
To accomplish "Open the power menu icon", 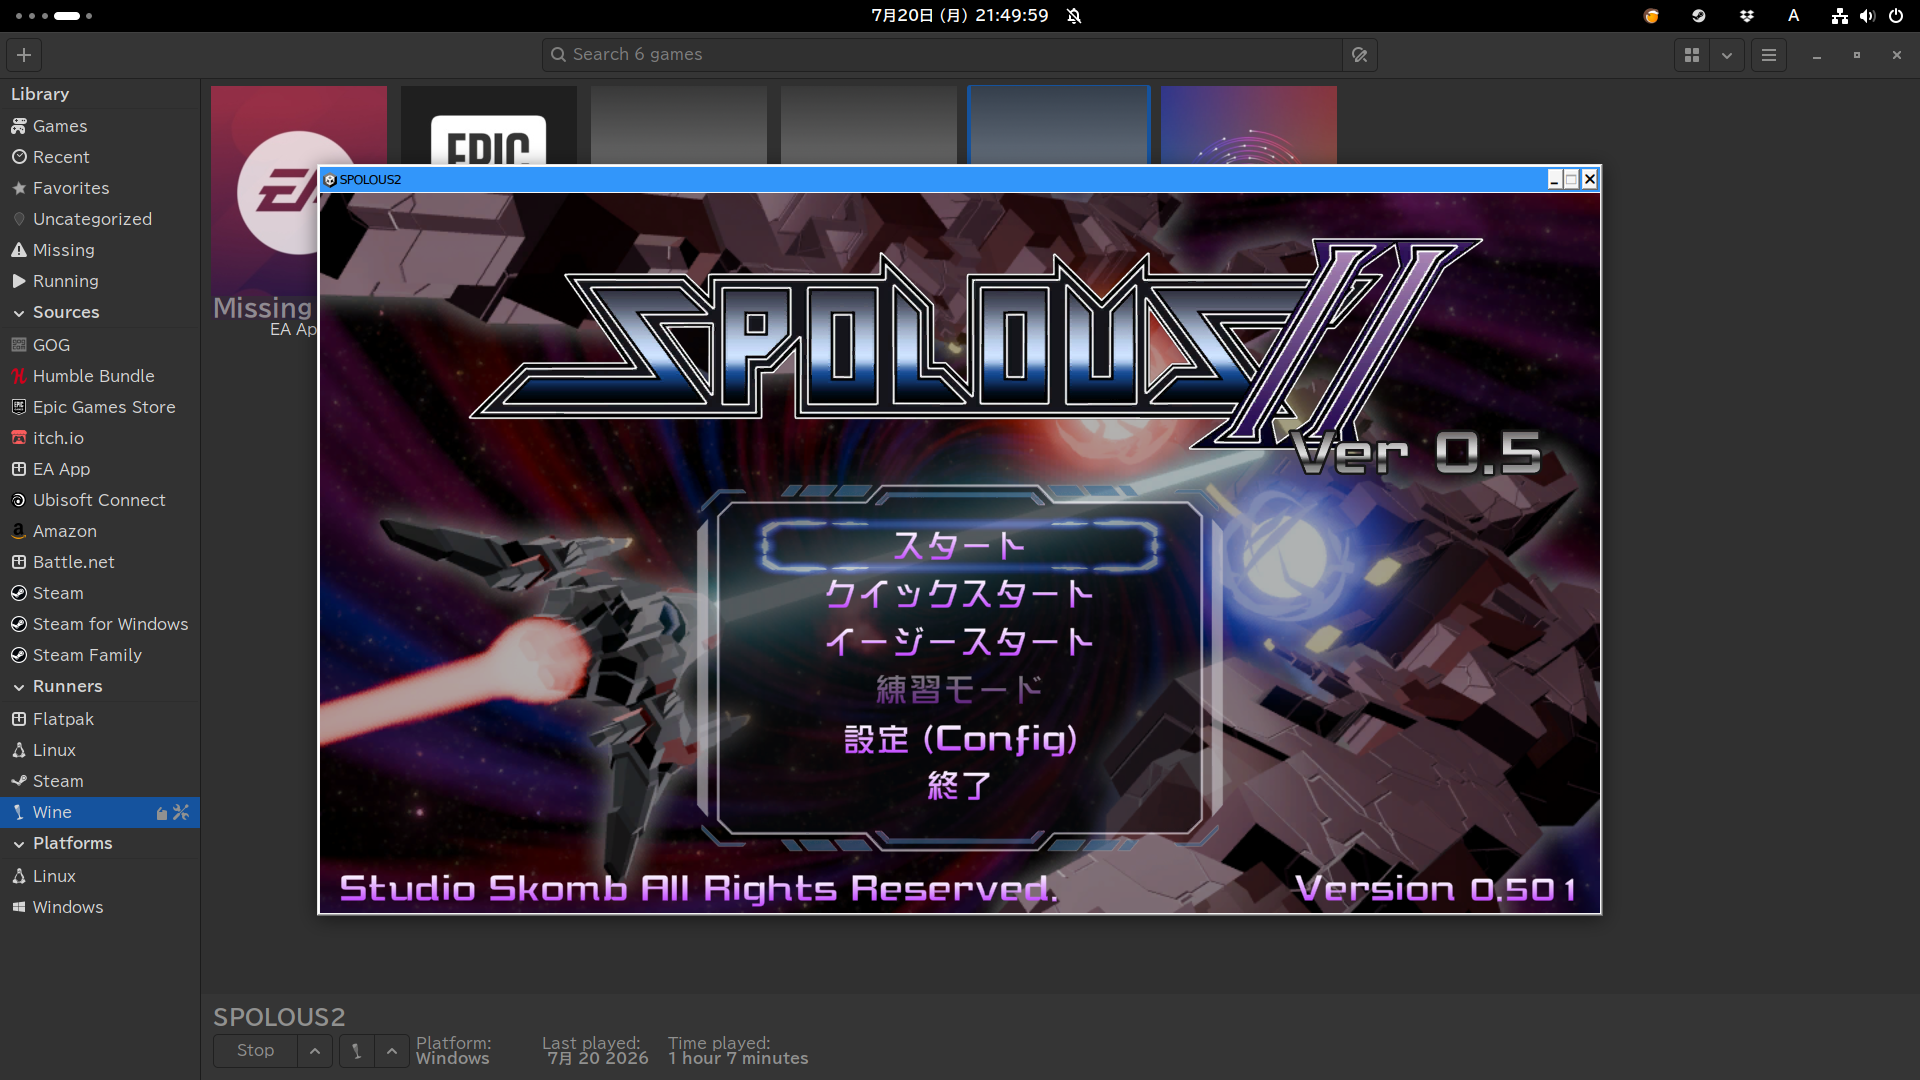I will click(x=1896, y=16).
